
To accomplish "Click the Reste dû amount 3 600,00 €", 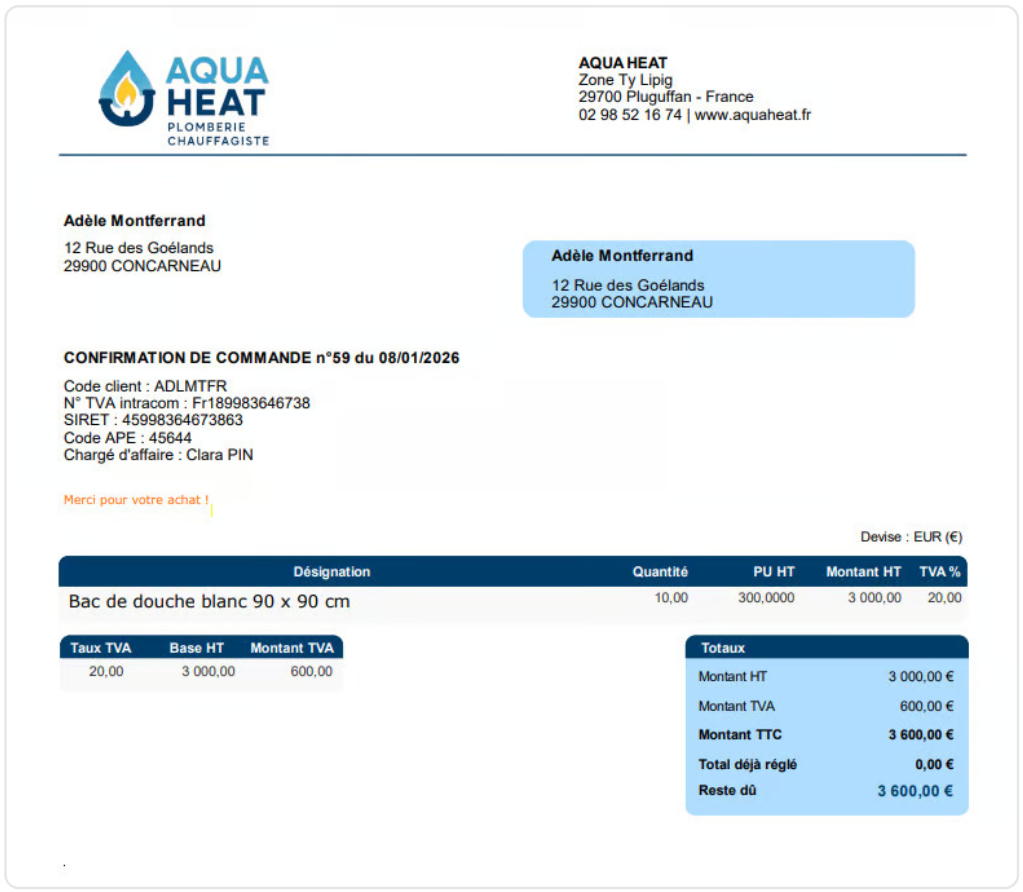I will tap(914, 791).
